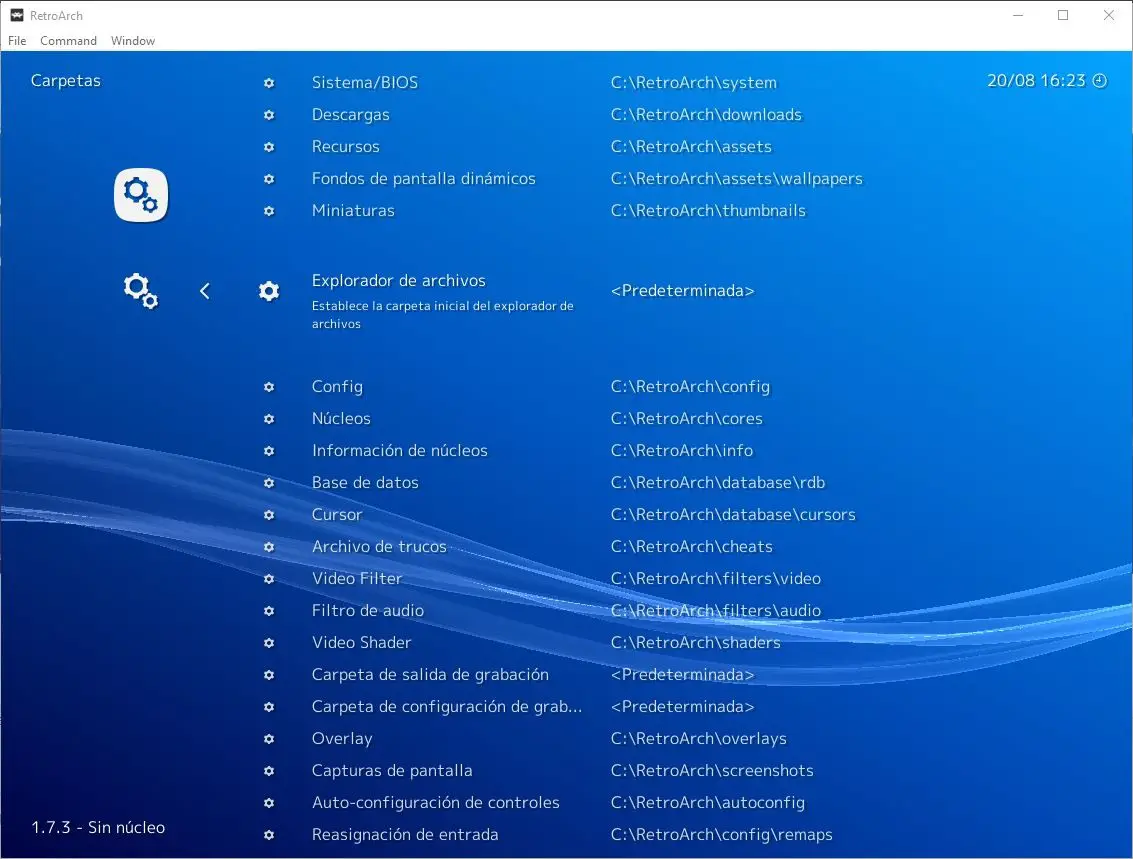Select the Base de datos entry
Viewport: 1133px width, 859px height.
365,483
